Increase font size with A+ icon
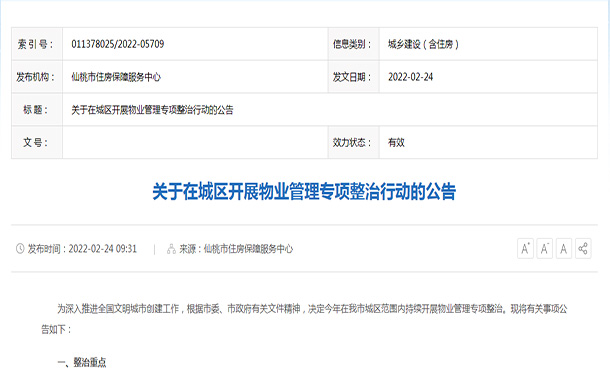The image size is (610, 390). coord(525,248)
